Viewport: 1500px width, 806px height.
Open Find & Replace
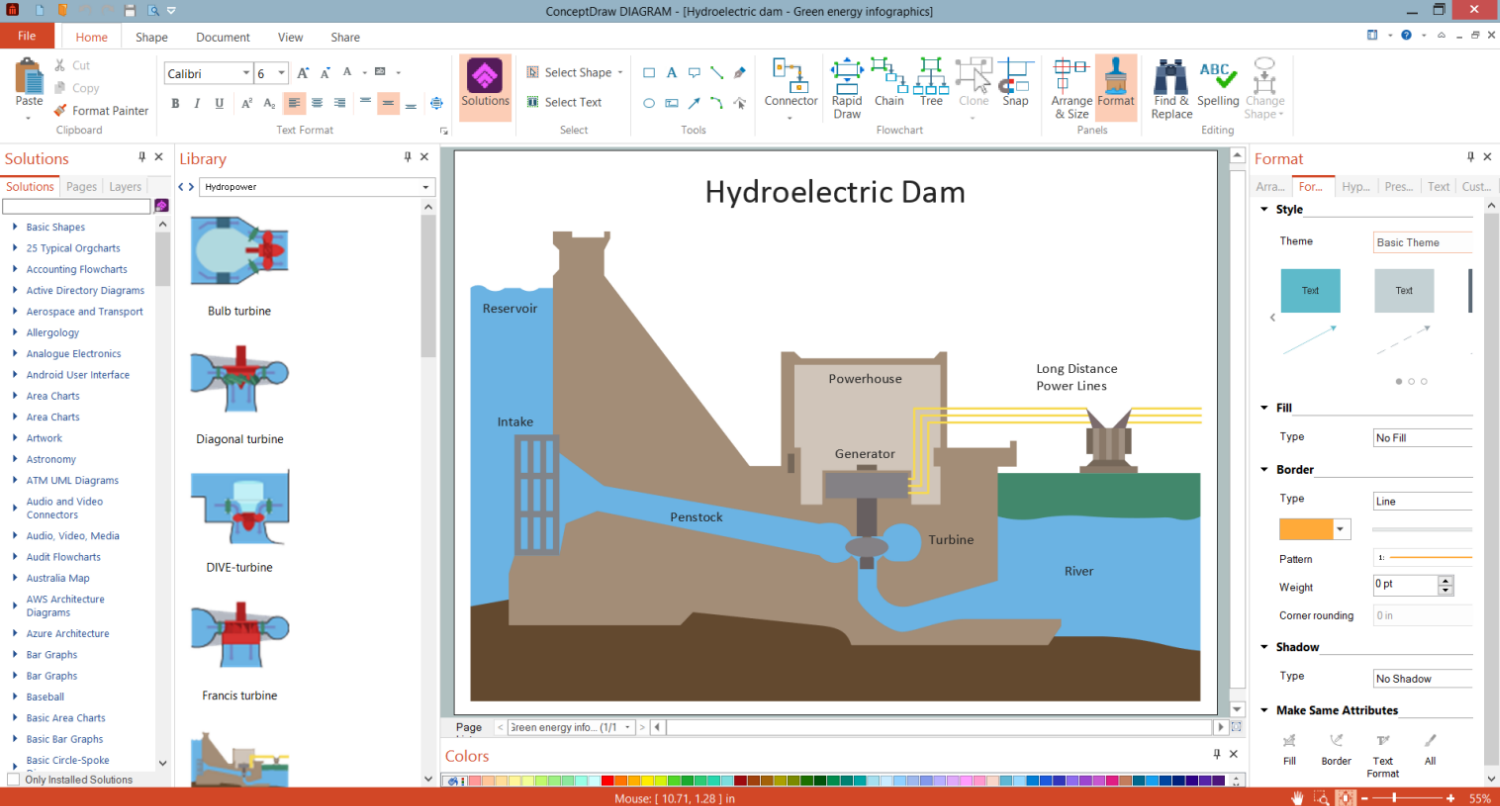pyautogui.click(x=1171, y=88)
